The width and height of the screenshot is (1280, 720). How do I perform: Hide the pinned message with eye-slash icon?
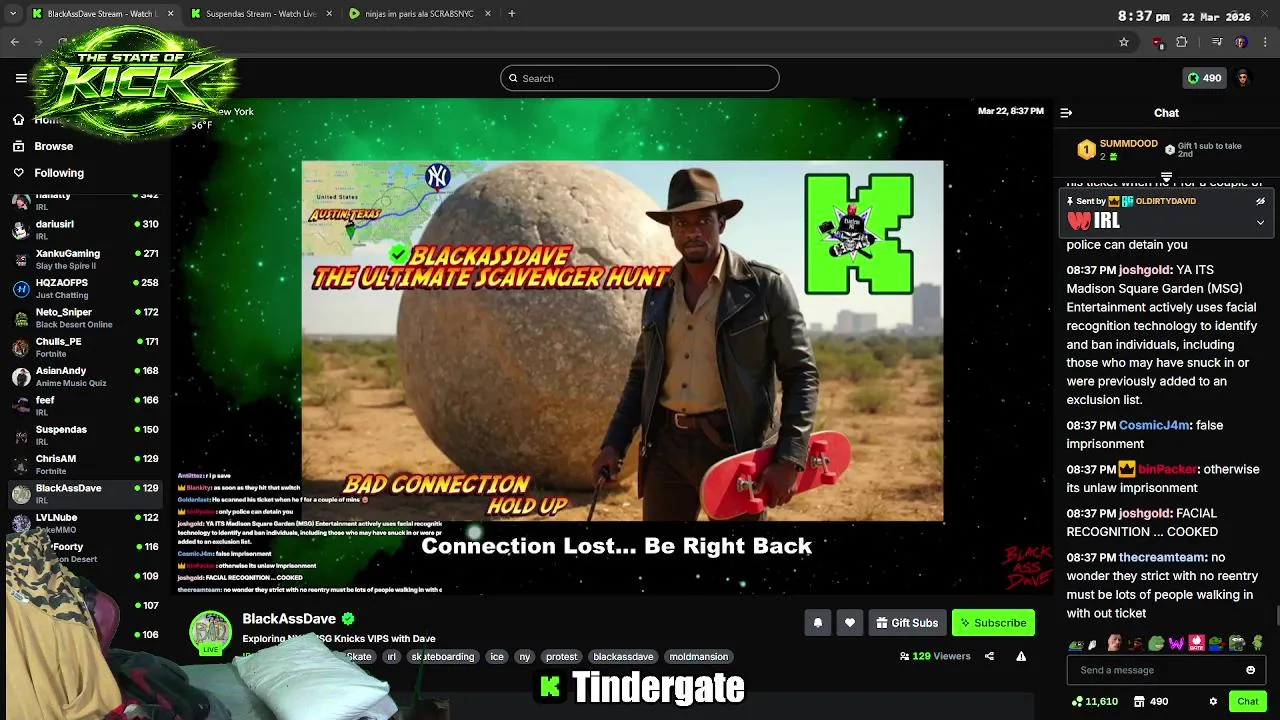[1260, 201]
